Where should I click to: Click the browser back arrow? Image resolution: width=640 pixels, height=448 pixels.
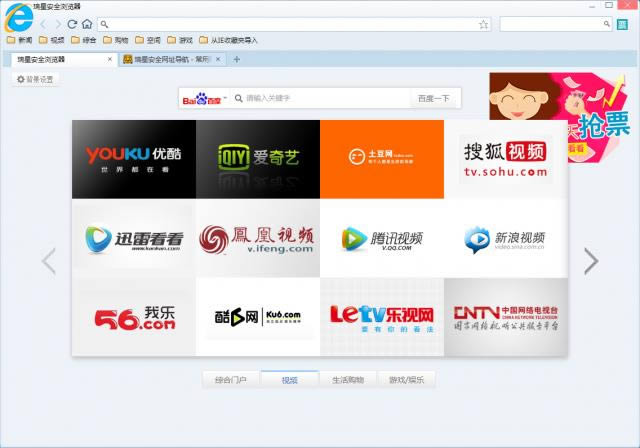tap(44, 24)
